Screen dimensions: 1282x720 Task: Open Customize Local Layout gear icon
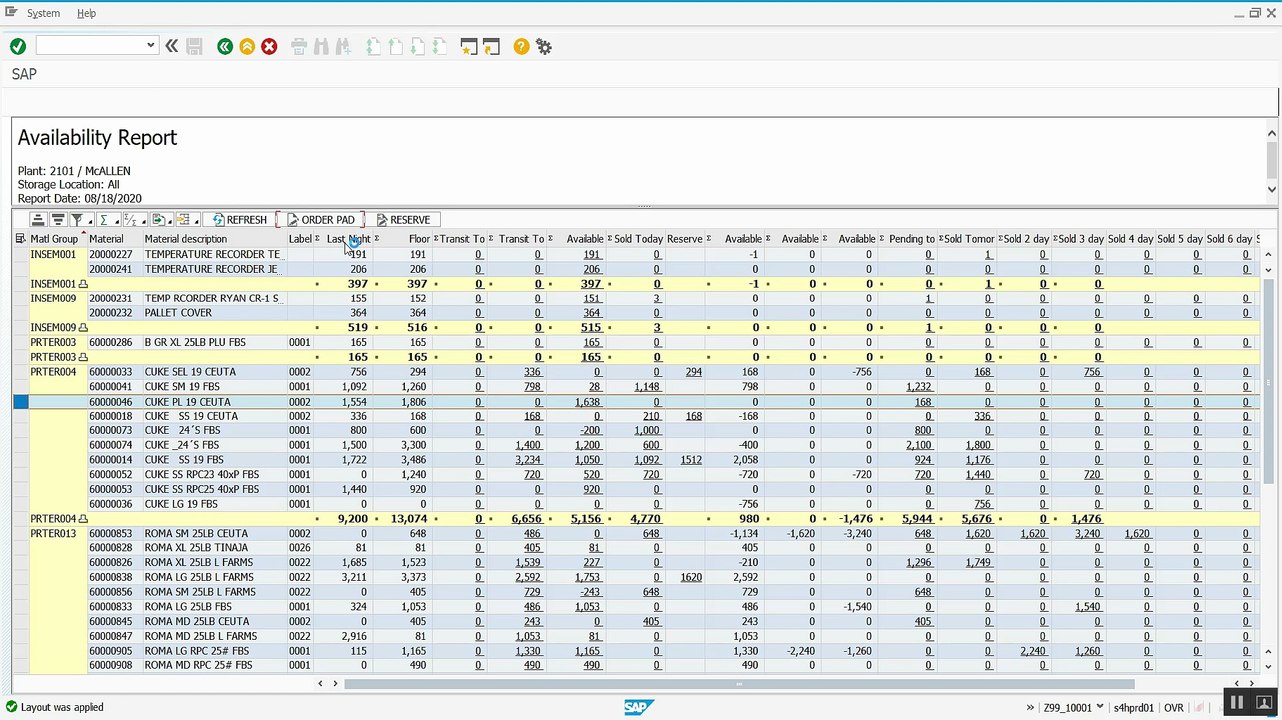[544, 46]
